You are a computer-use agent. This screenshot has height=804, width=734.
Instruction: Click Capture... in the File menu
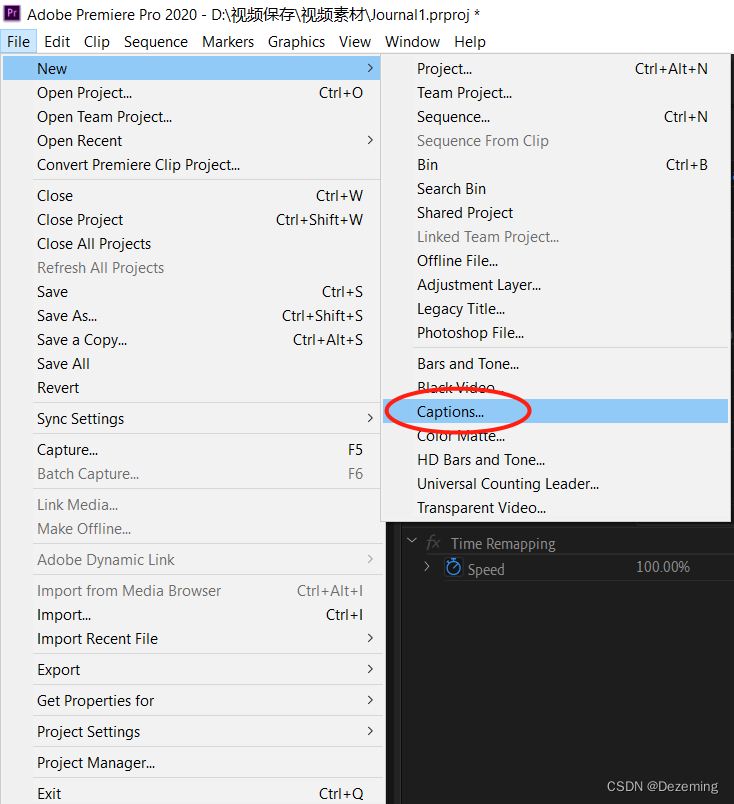pyautogui.click(x=191, y=449)
